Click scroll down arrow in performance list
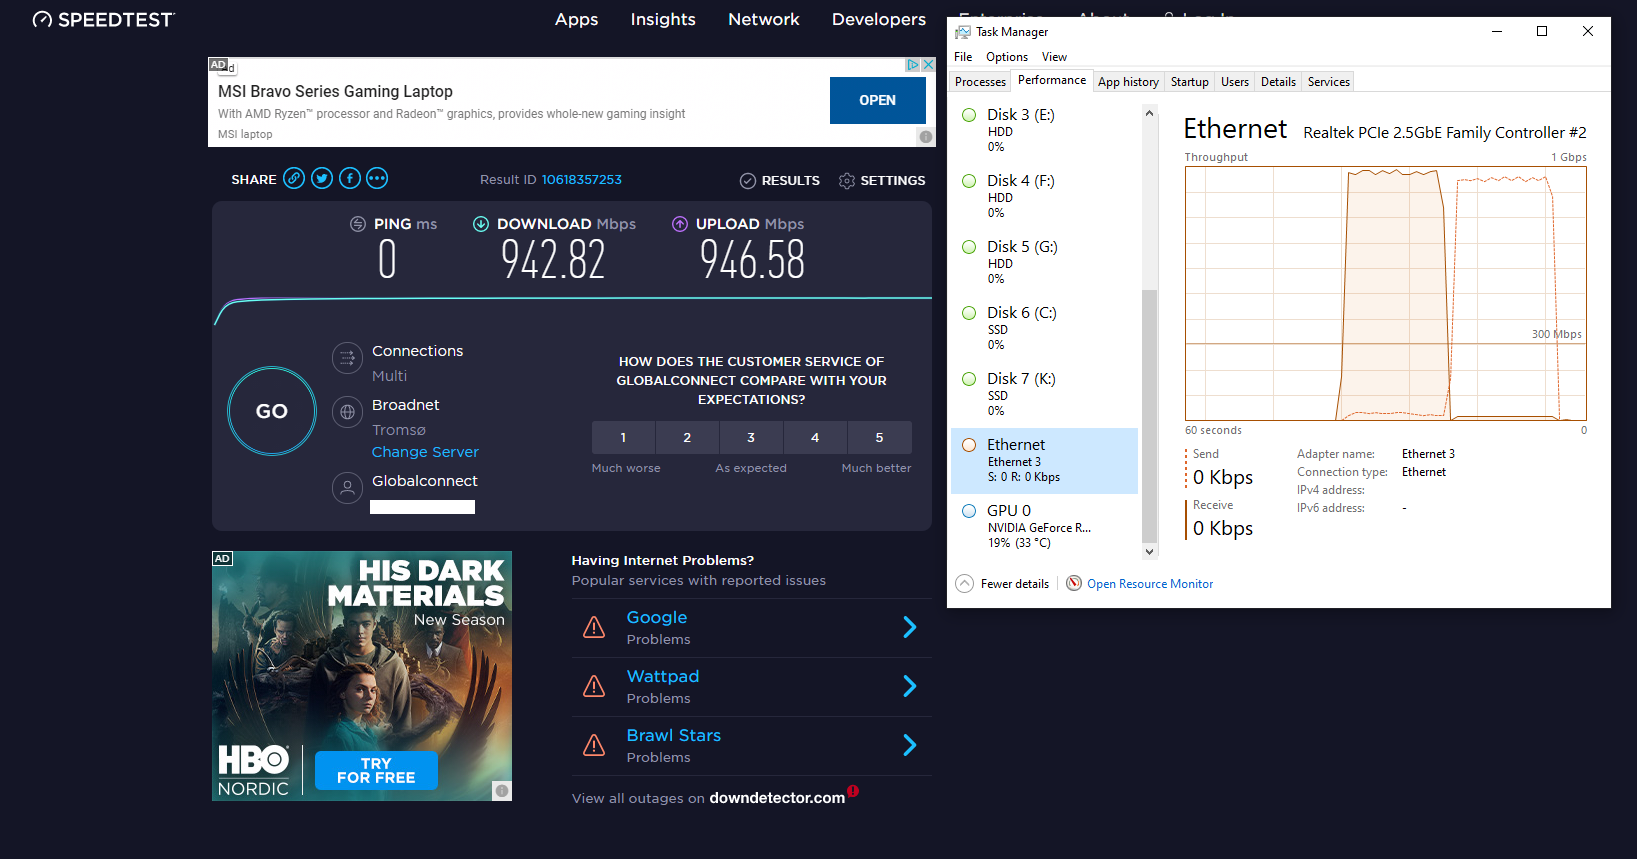Viewport: 1637px width, 859px height. click(x=1149, y=551)
